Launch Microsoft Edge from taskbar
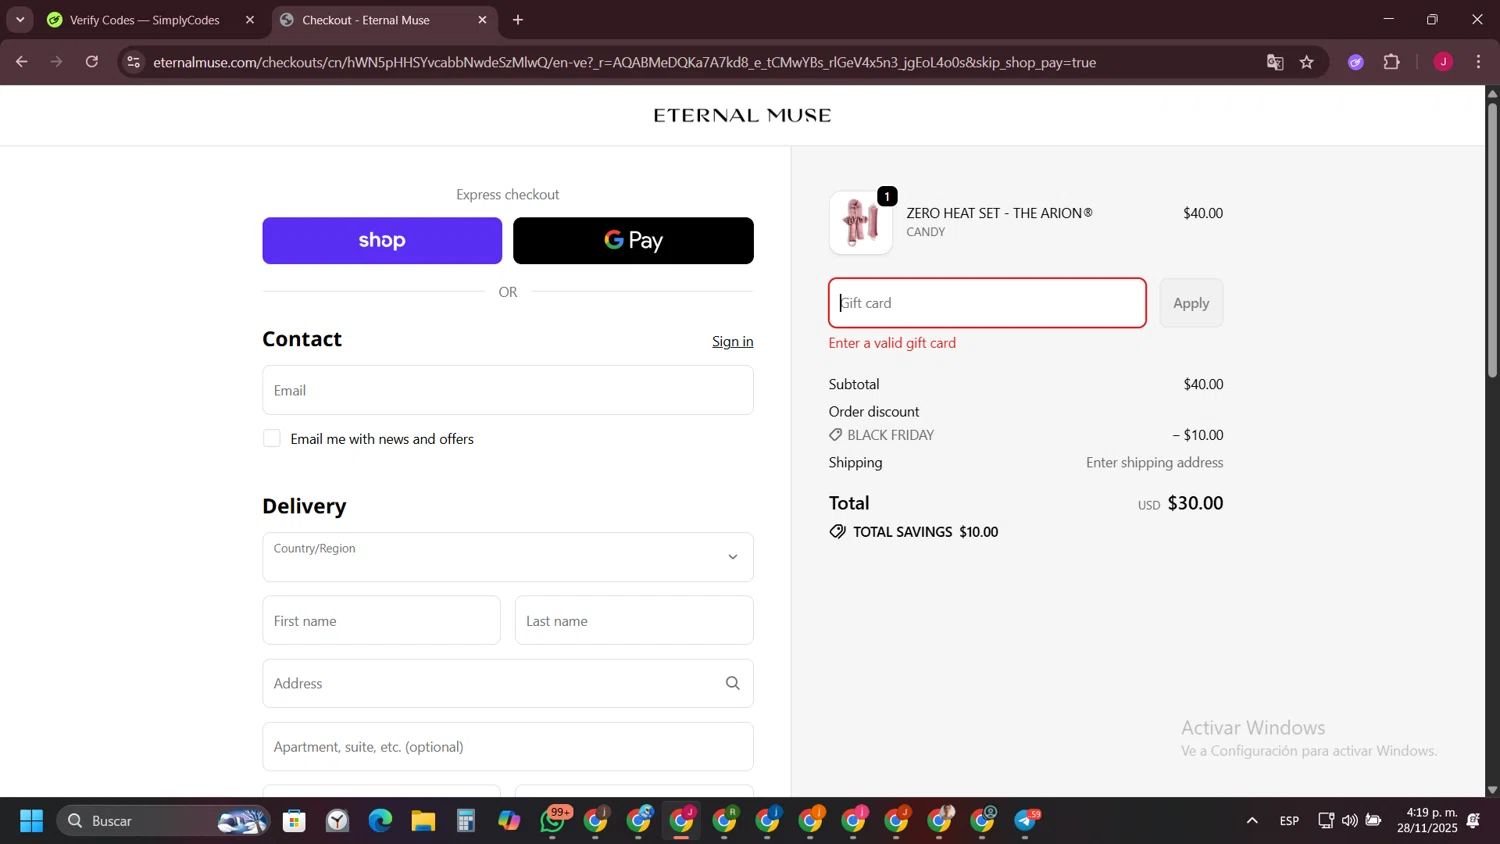Screen dimensions: 1500x844 [x=380, y=821]
